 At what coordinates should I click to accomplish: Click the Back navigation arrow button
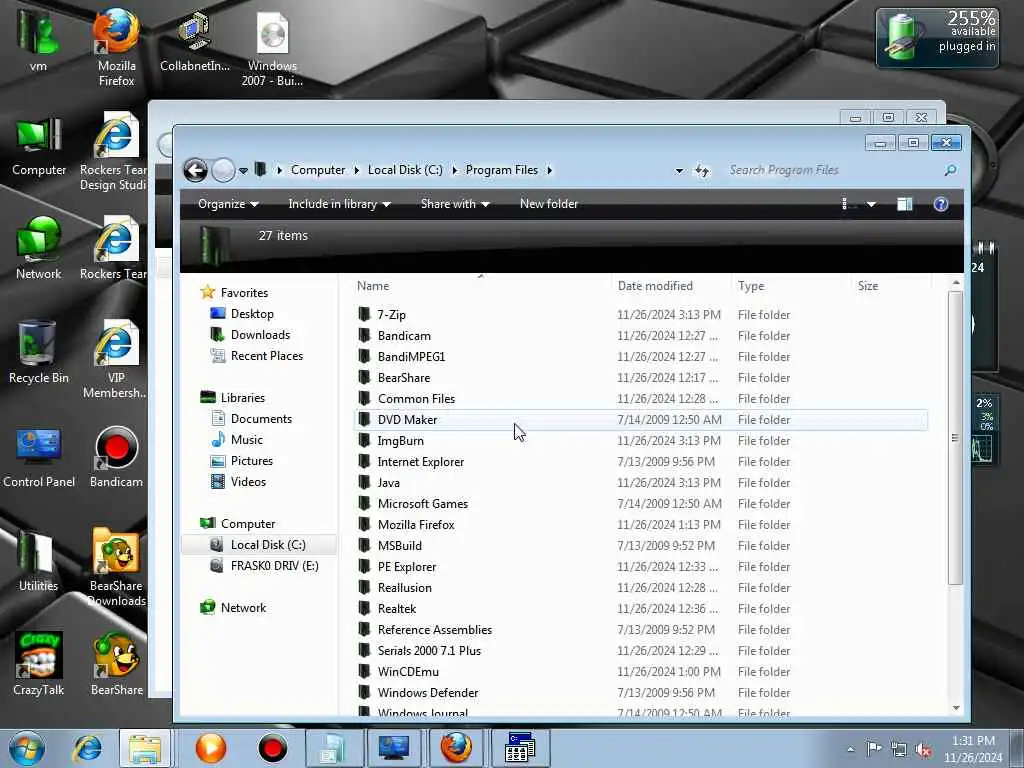(x=195, y=170)
